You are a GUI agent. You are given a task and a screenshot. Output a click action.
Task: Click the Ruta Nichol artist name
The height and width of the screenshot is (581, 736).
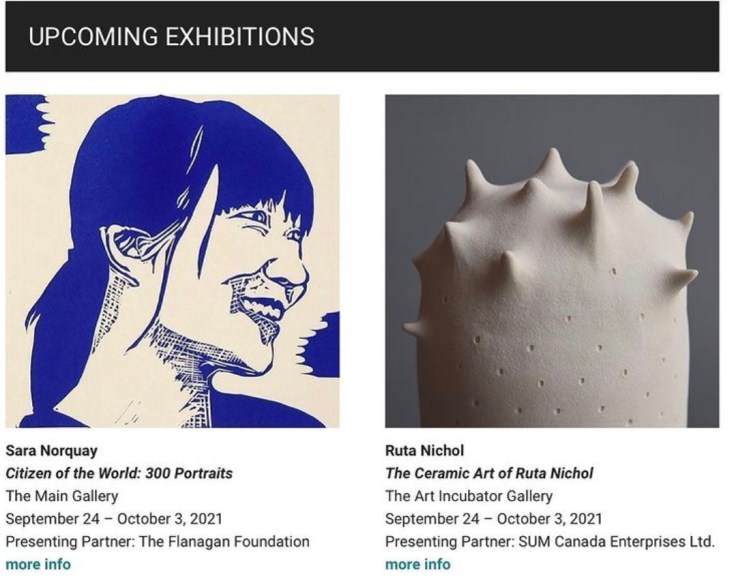click(x=423, y=450)
